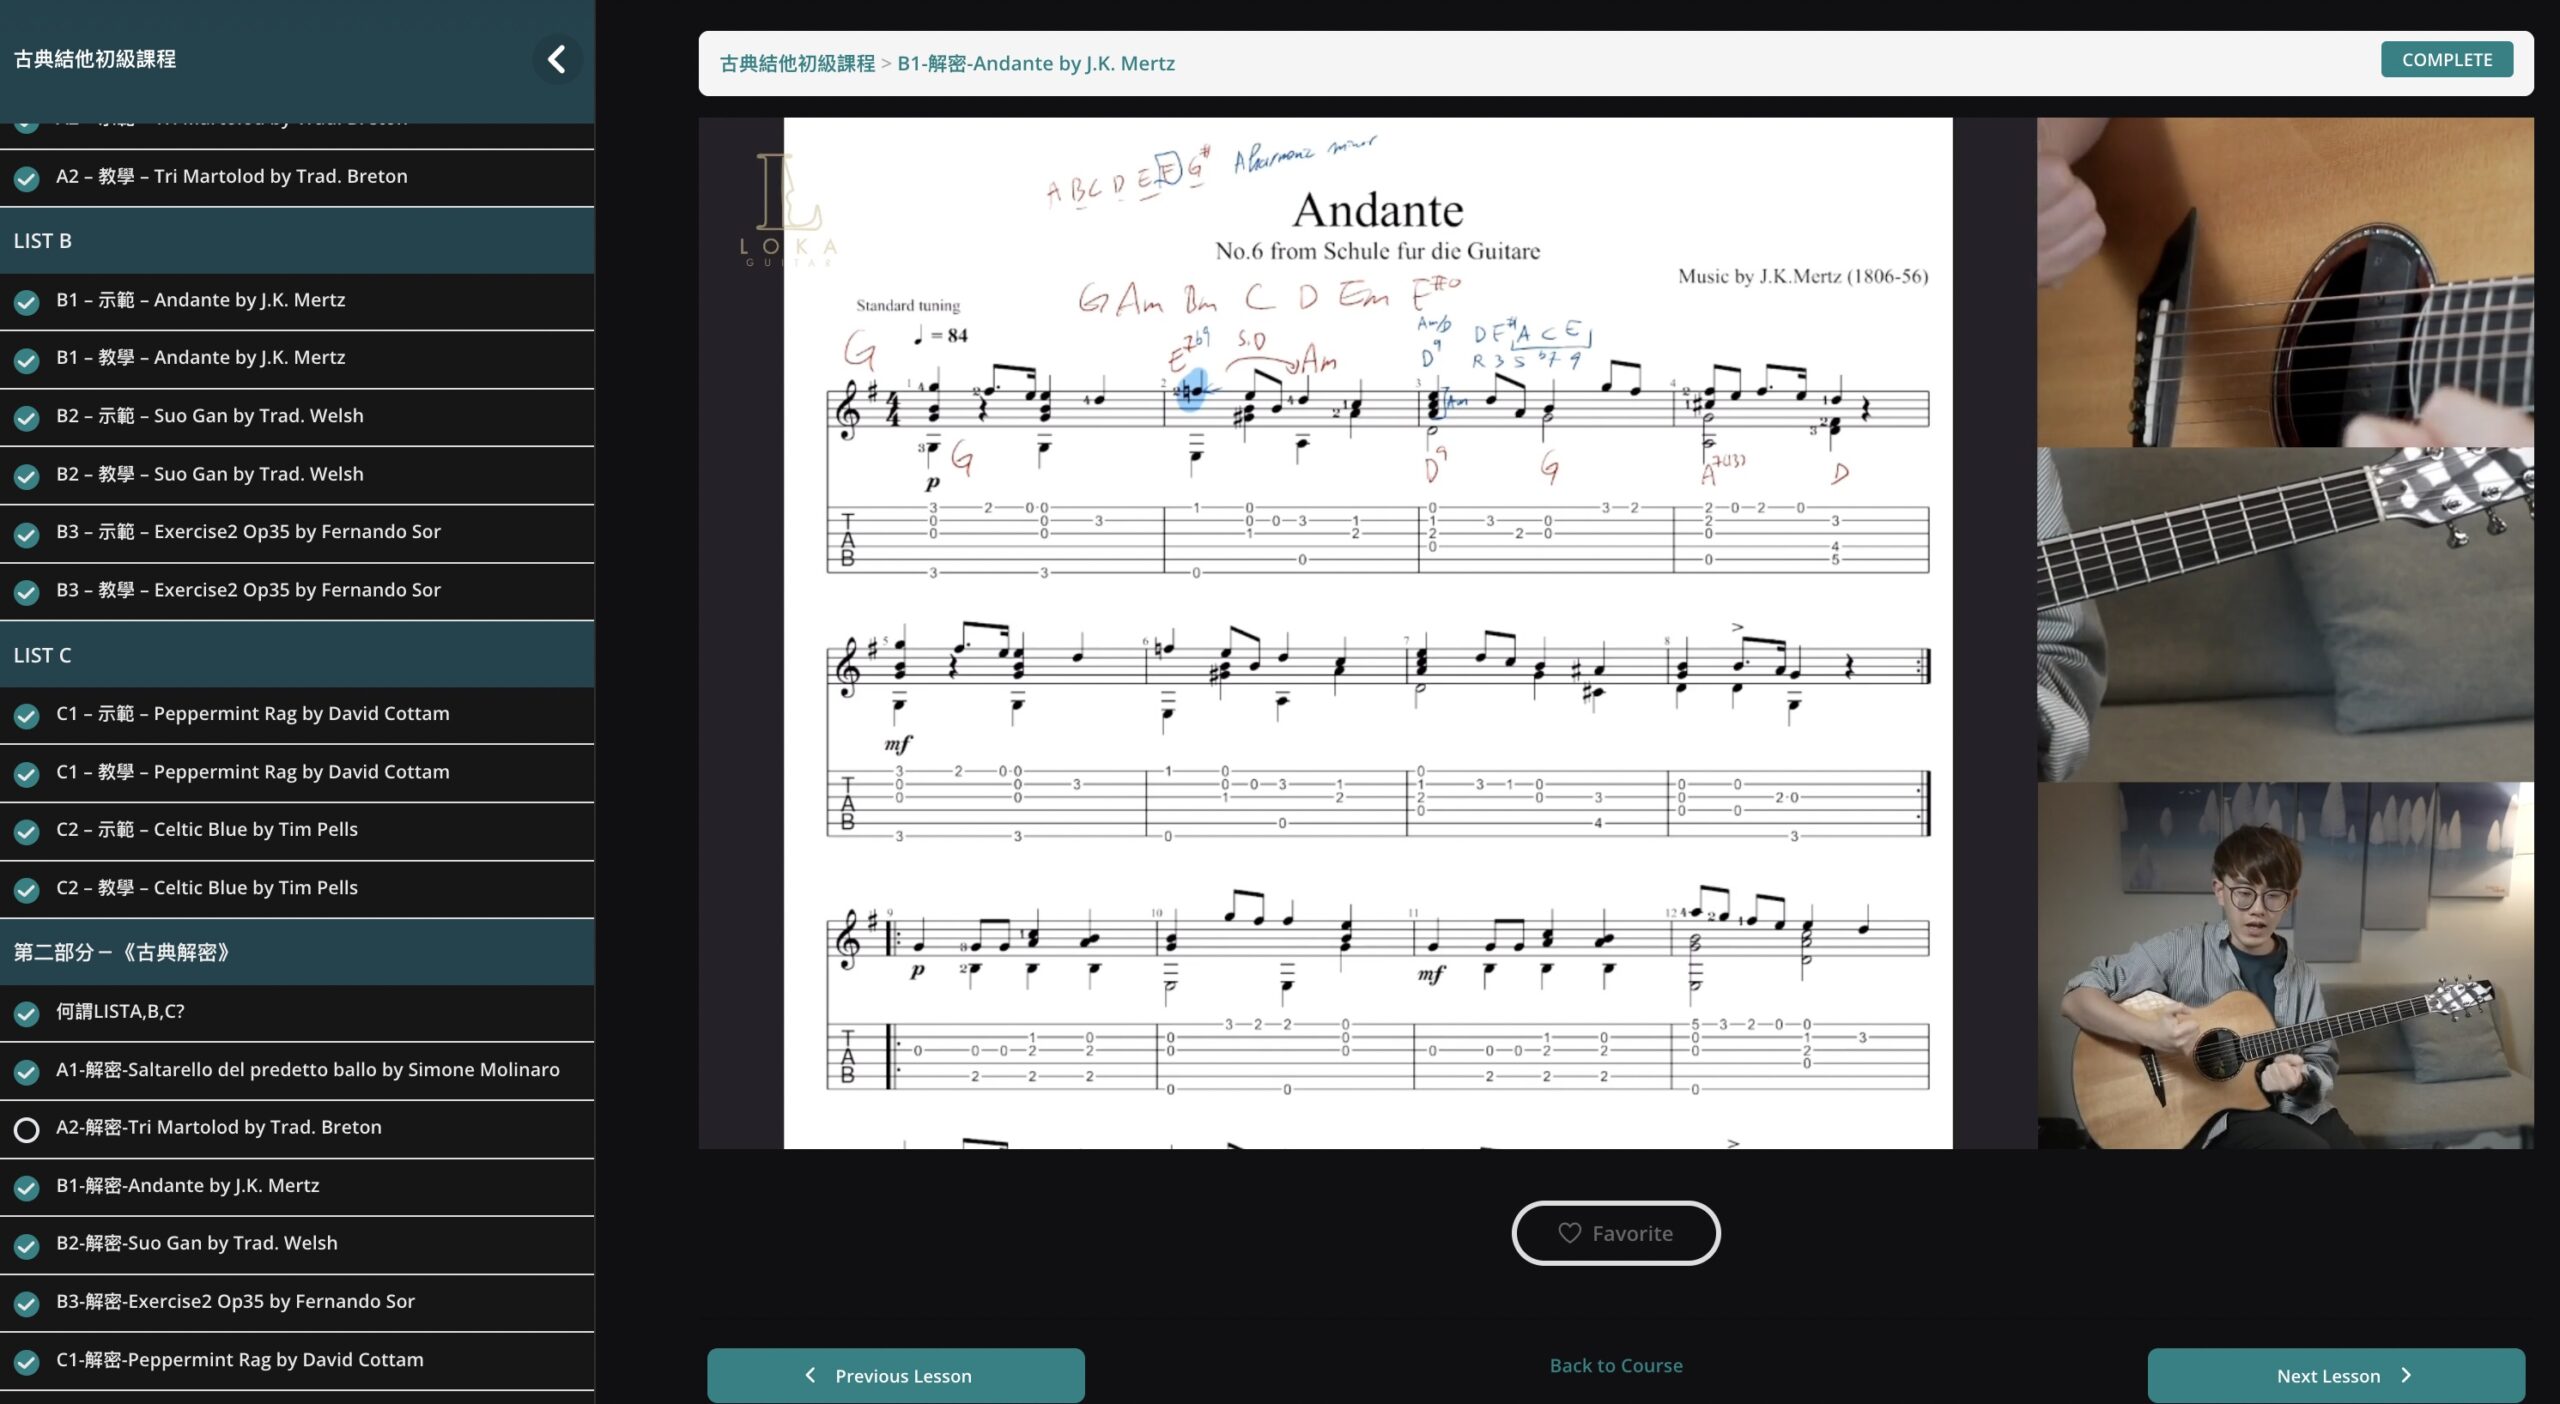Open lesson C2 – 示範 – Celtic Blue by Tim Pells
Image resolution: width=2560 pixels, height=1404 pixels.
pyautogui.click(x=297, y=830)
